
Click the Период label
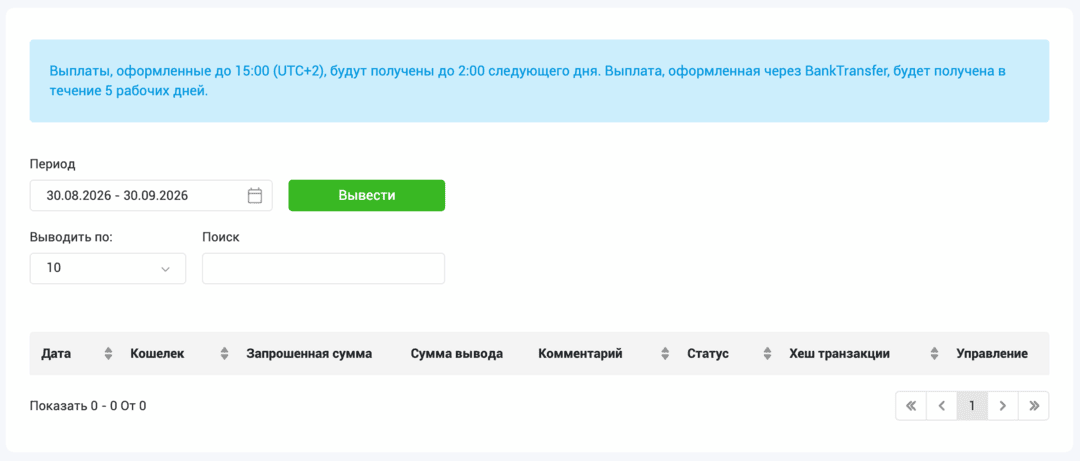pyautogui.click(x=52, y=164)
